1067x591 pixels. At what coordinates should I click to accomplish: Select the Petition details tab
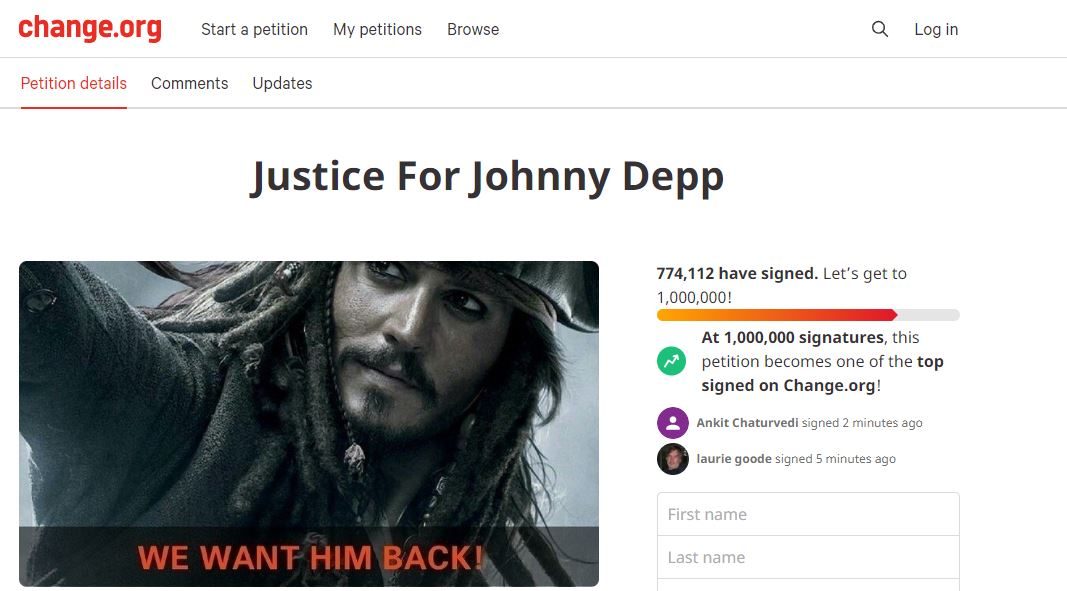point(73,83)
